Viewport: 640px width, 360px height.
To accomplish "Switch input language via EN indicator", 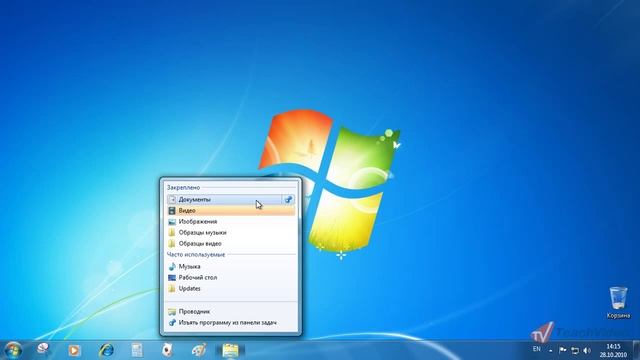I will pos(537,349).
